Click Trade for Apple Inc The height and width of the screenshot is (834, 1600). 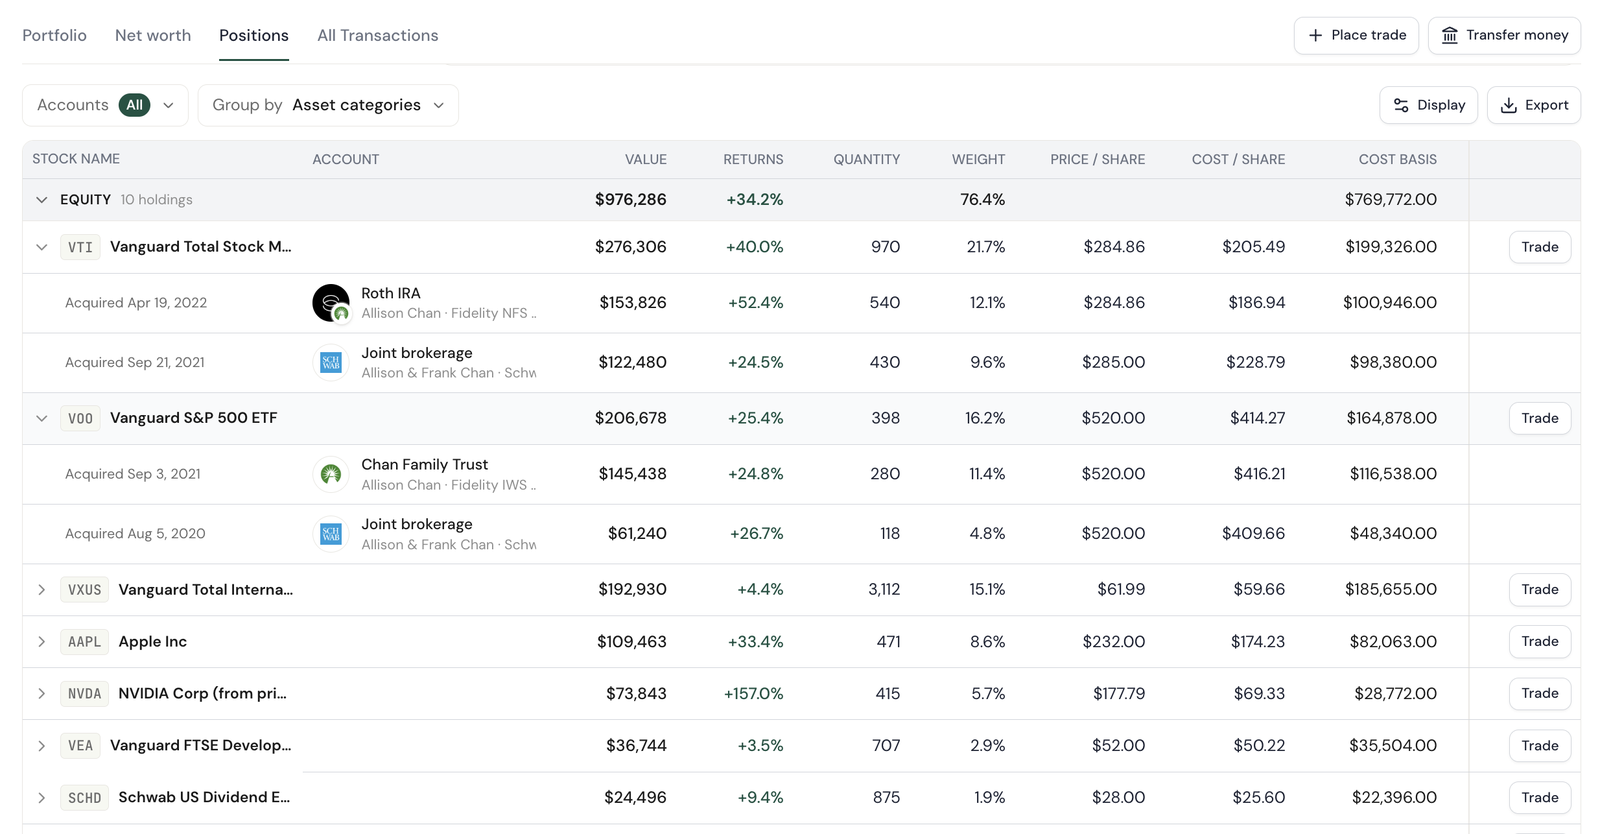coord(1539,642)
